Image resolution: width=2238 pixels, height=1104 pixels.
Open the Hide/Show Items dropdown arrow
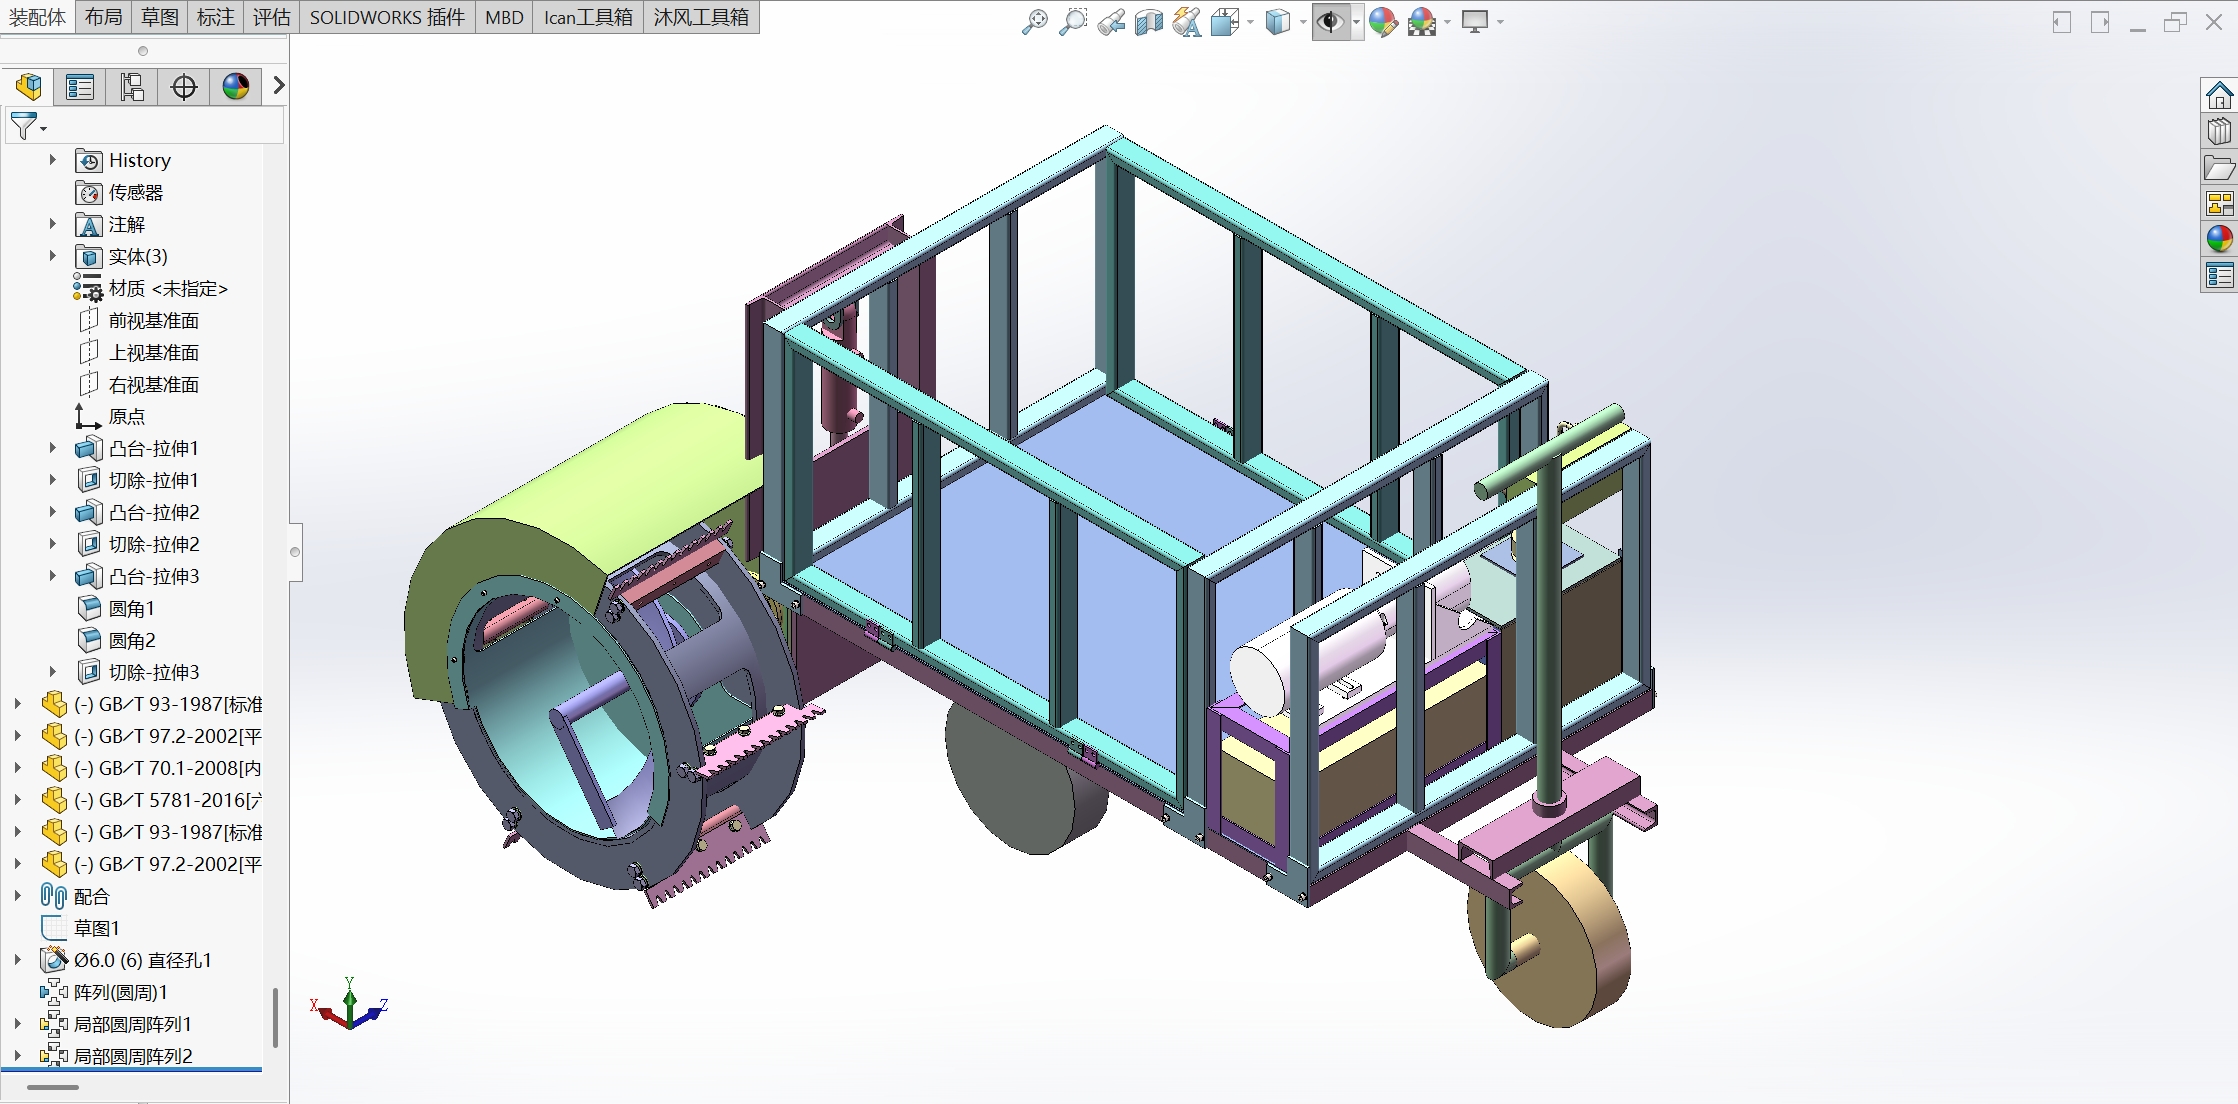[1356, 22]
